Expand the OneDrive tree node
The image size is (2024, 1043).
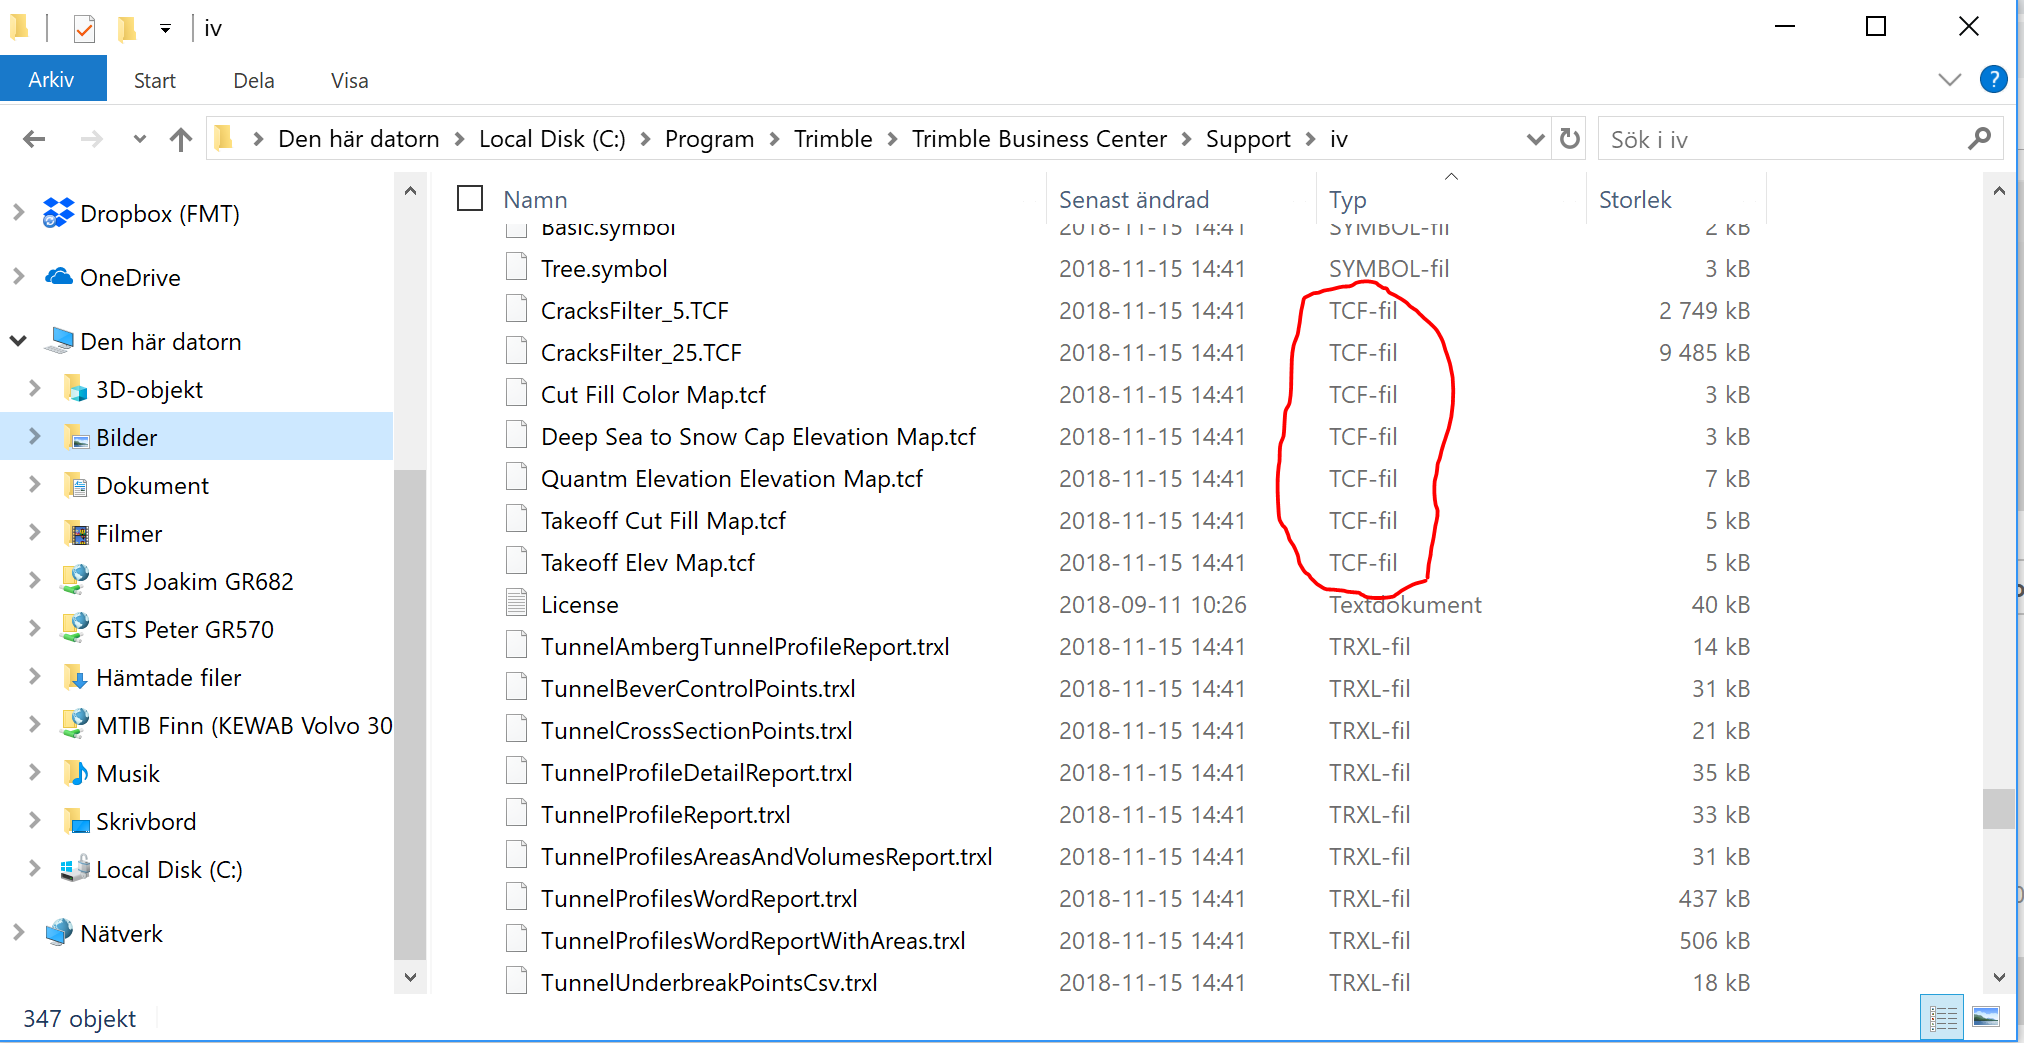18,277
